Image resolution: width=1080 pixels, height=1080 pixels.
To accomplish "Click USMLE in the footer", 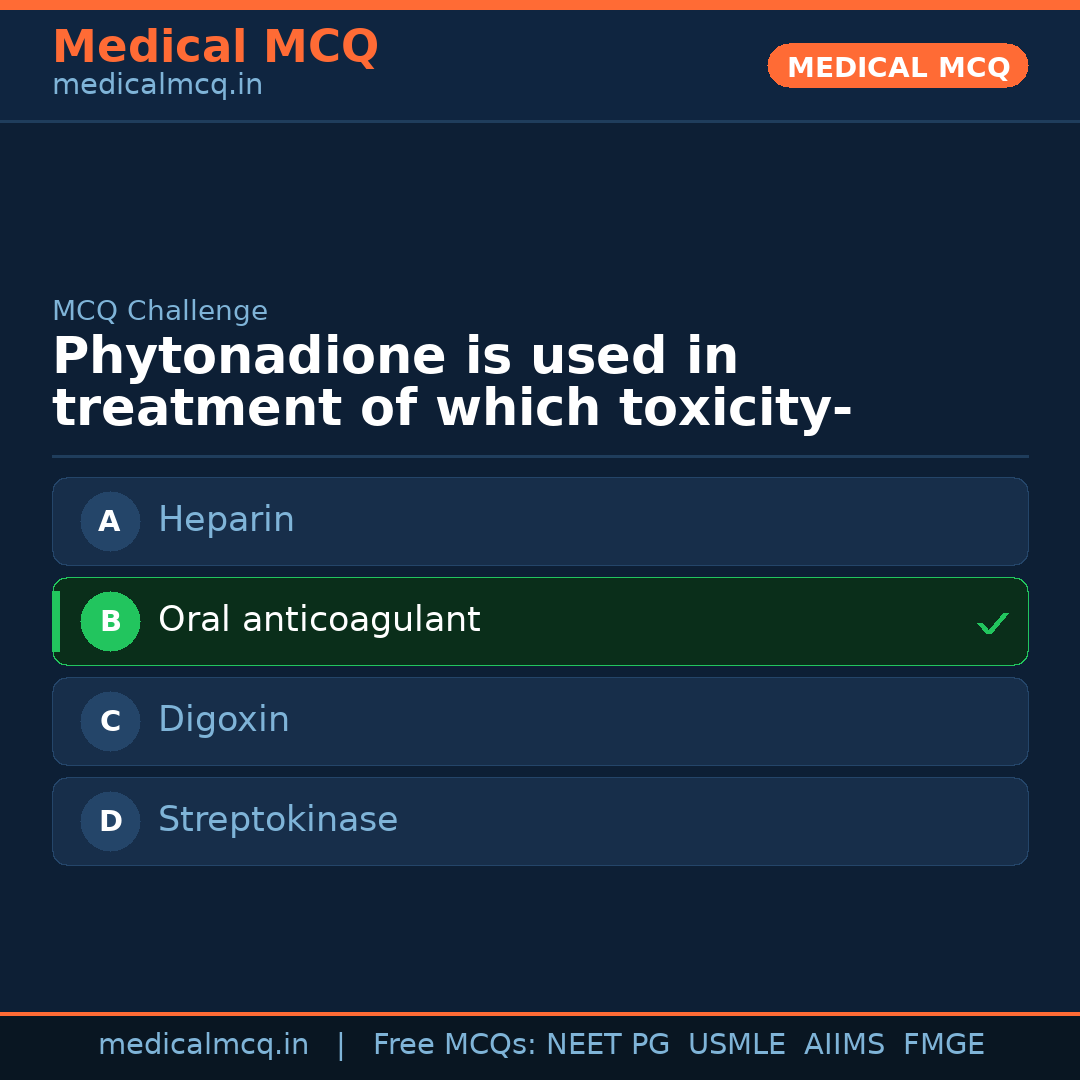I will tap(736, 1045).
